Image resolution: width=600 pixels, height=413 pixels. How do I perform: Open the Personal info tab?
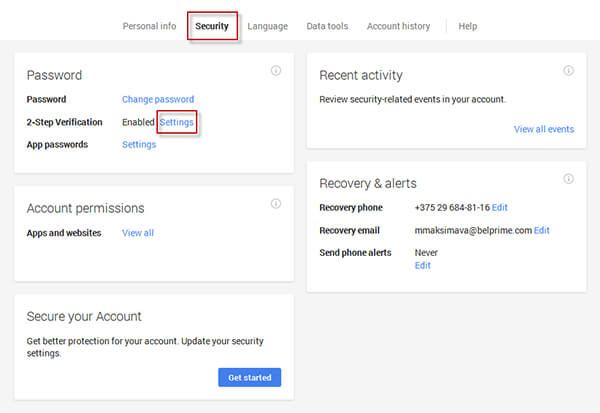[149, 26]
